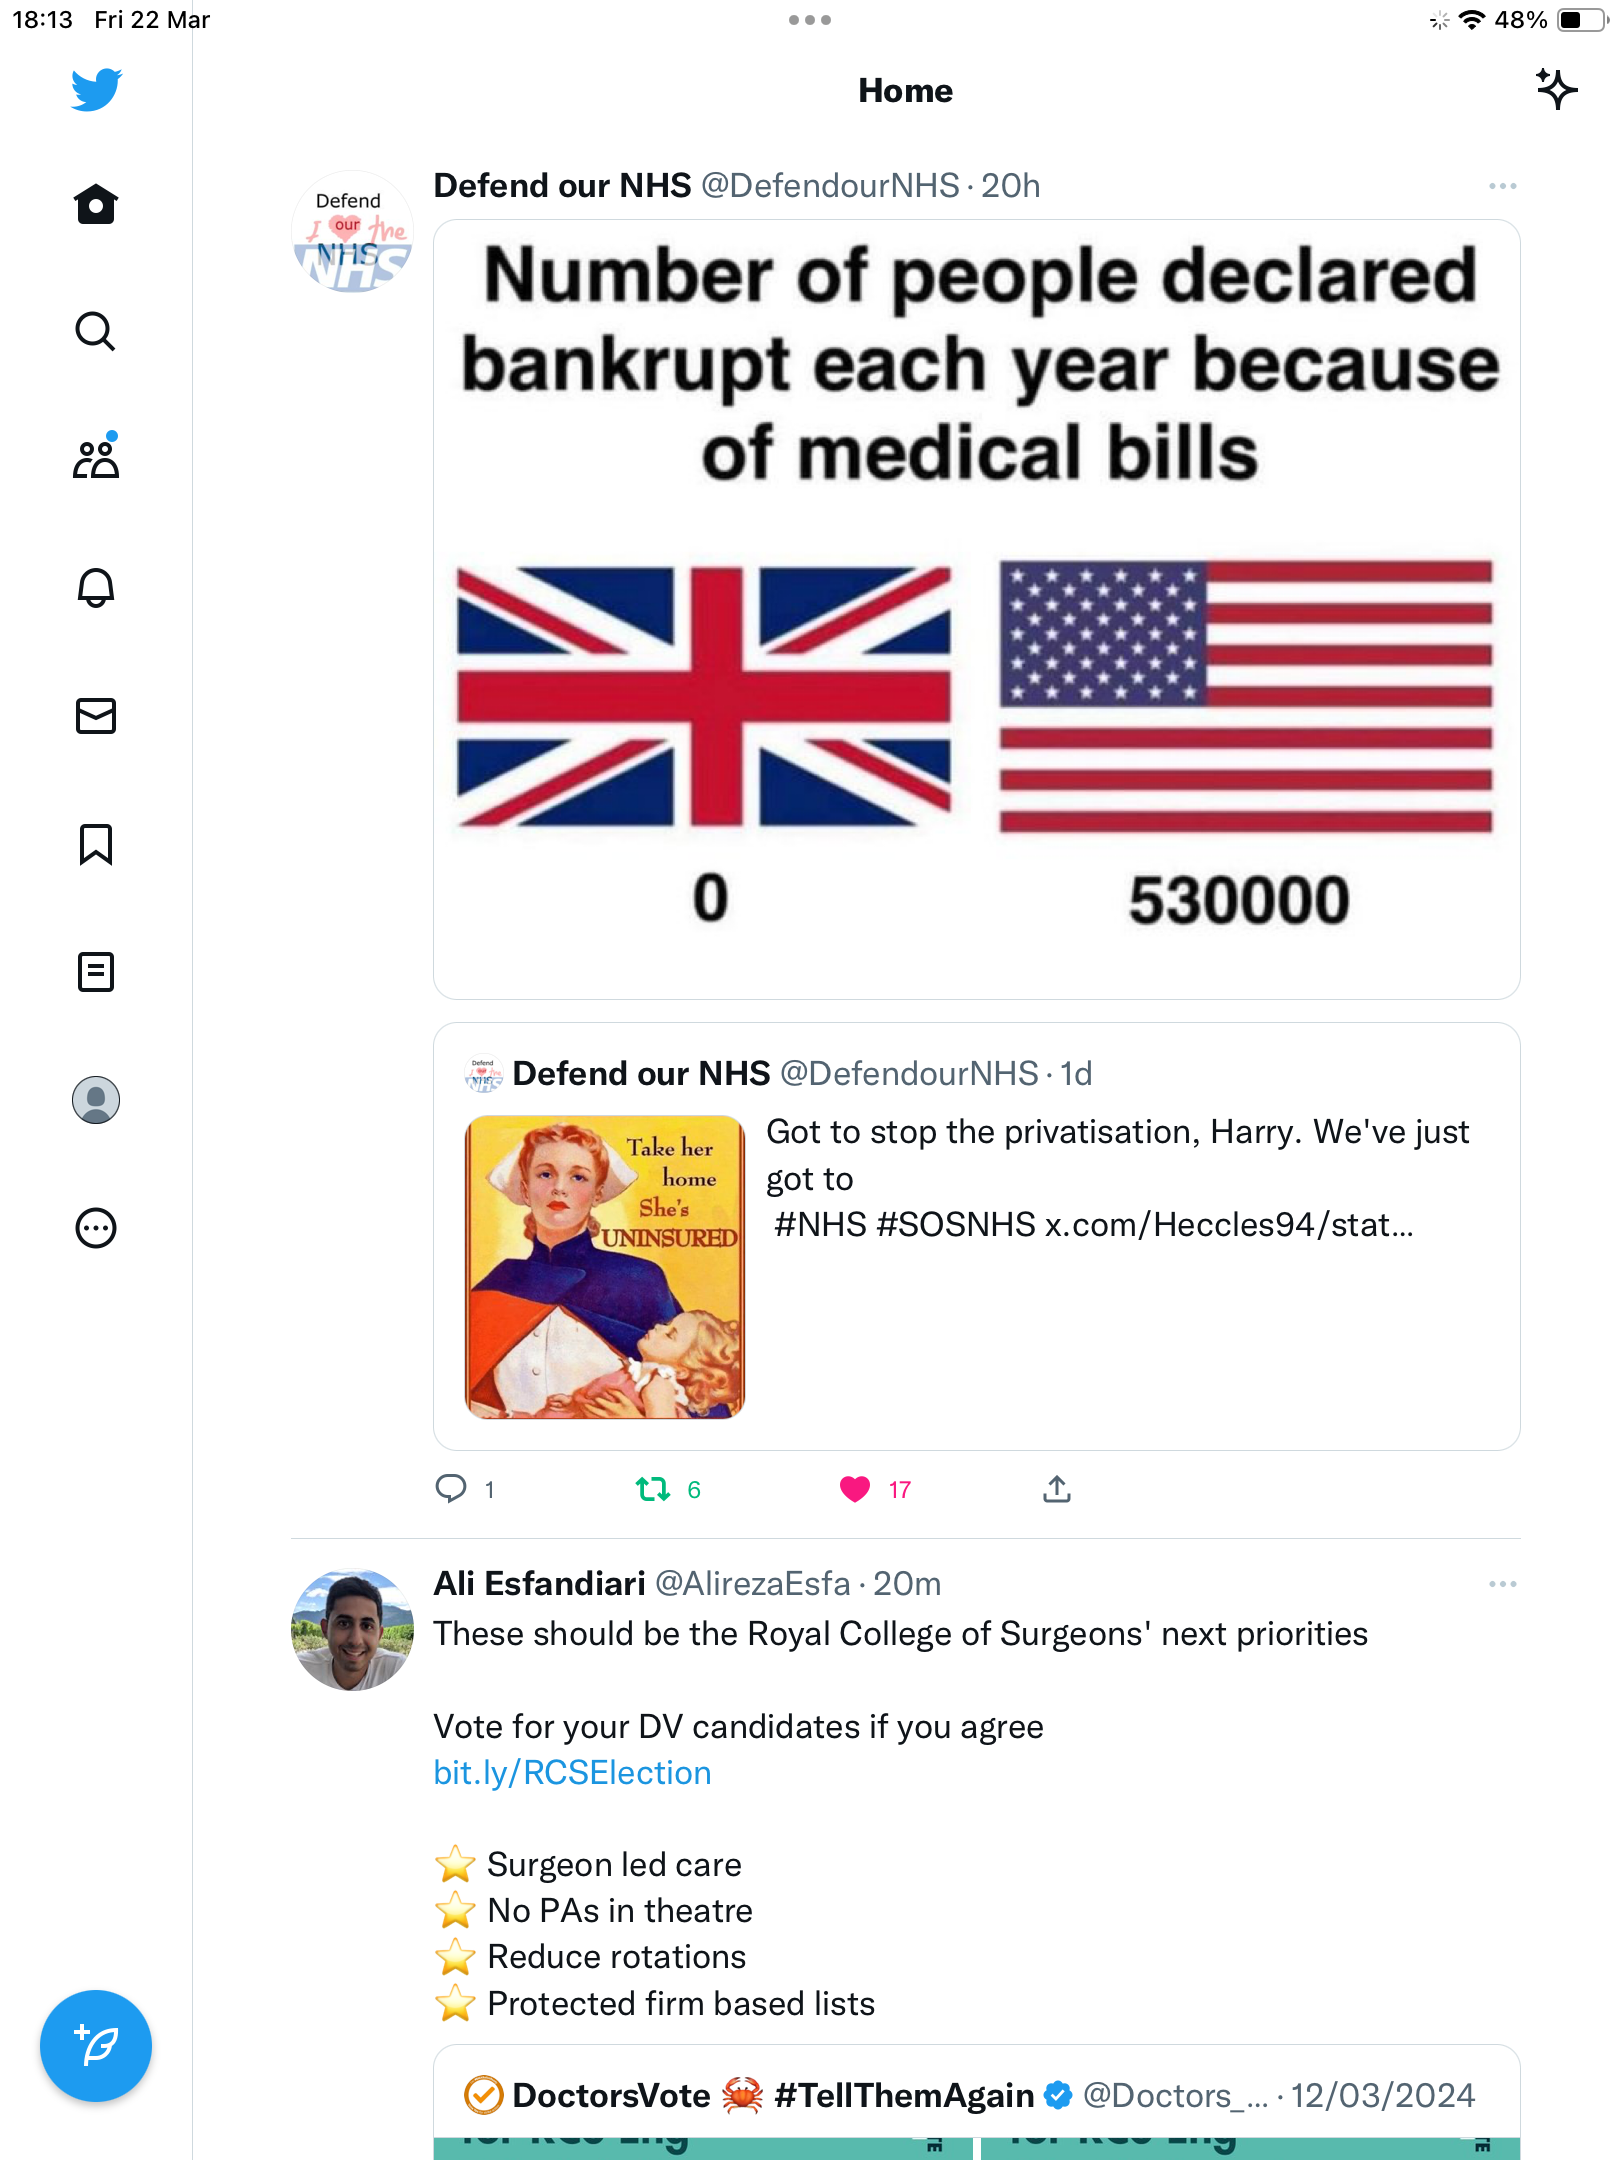Reply to the Defend our NHS tweet

click(451, 1489)
